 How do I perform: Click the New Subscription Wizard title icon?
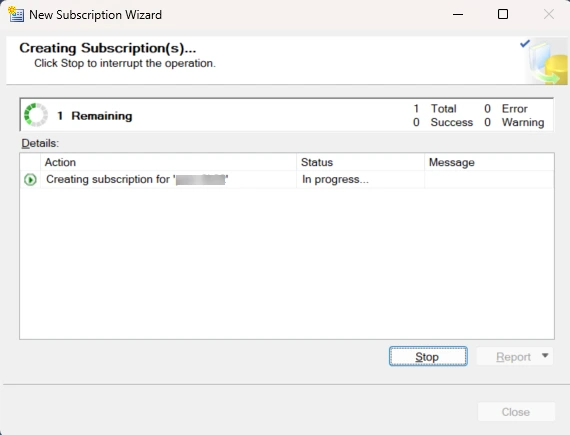[x=16, y=15]
